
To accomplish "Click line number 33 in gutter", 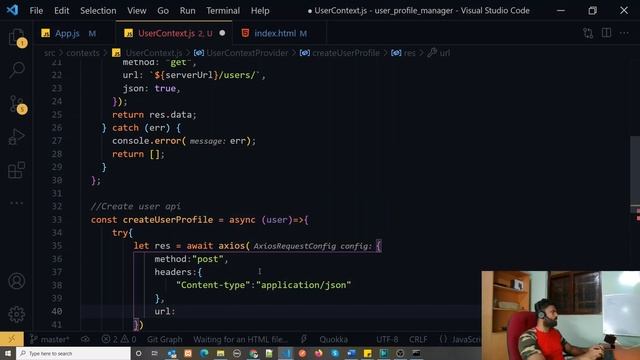I will (57, 220).
